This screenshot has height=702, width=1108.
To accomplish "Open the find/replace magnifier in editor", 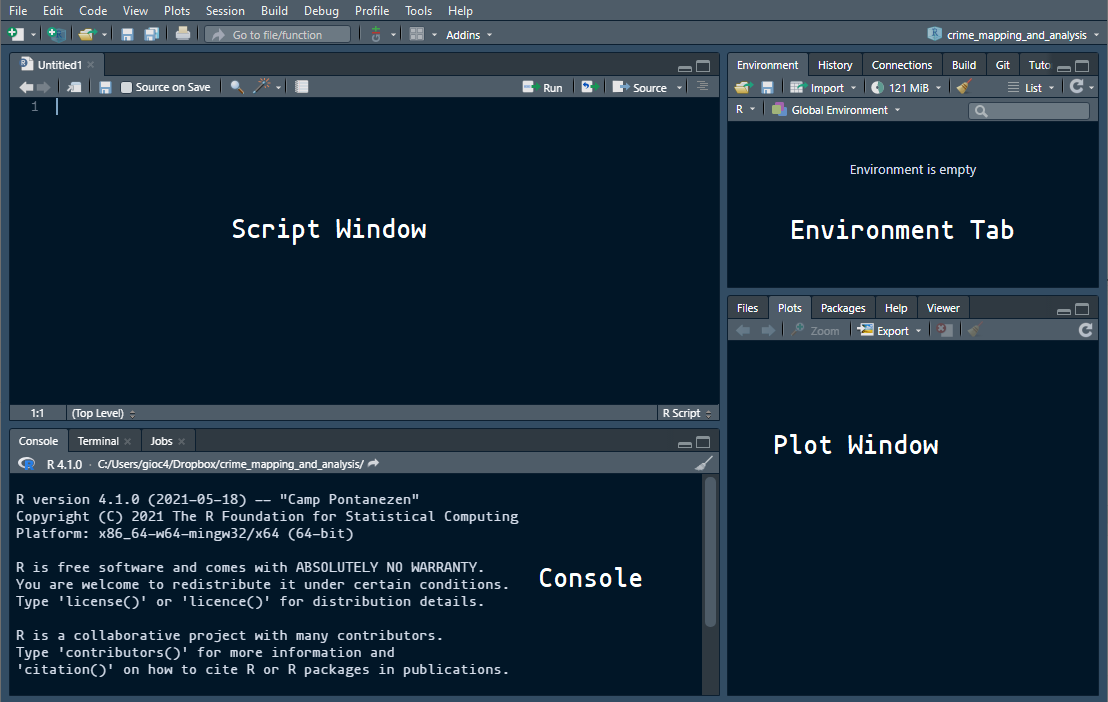I will 237,87.
